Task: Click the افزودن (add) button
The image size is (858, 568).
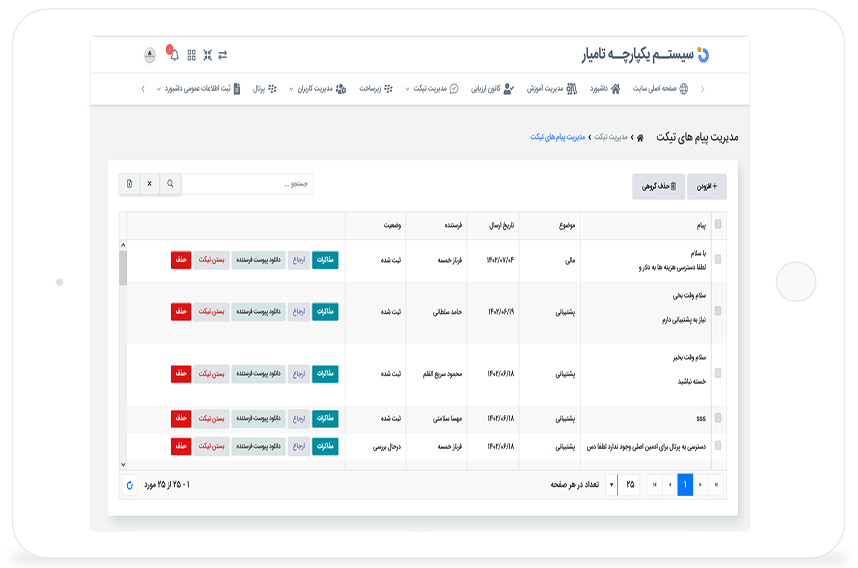Action: click(x=707, y=186)
